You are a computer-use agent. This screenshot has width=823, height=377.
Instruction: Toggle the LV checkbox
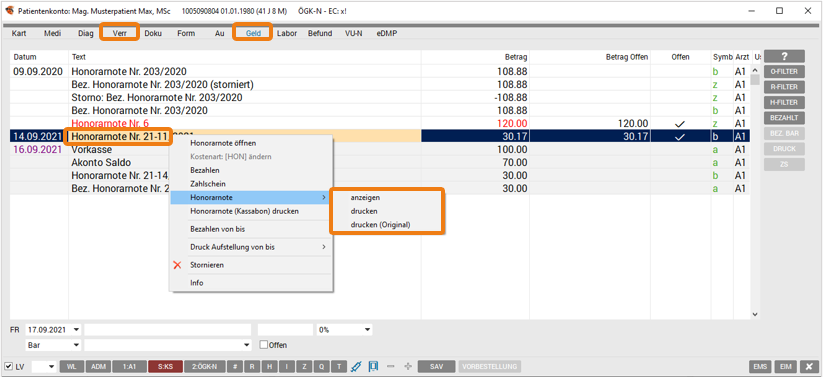point(8,366)
